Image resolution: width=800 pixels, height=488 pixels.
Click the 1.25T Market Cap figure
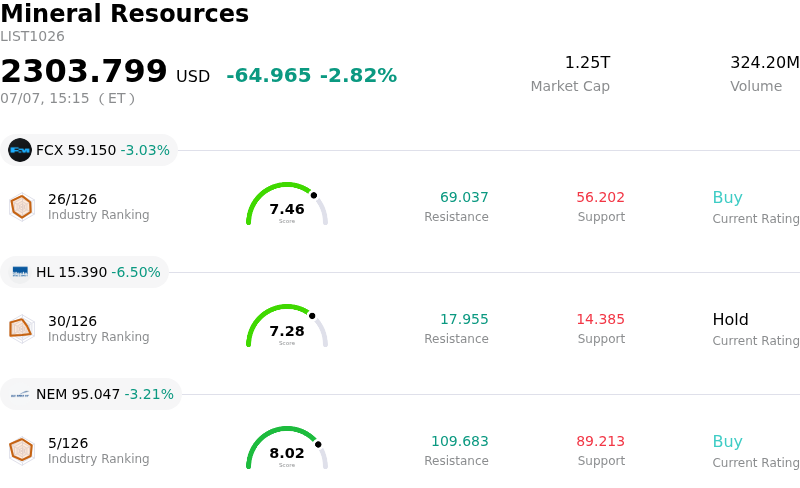click(x=587, y=62)
